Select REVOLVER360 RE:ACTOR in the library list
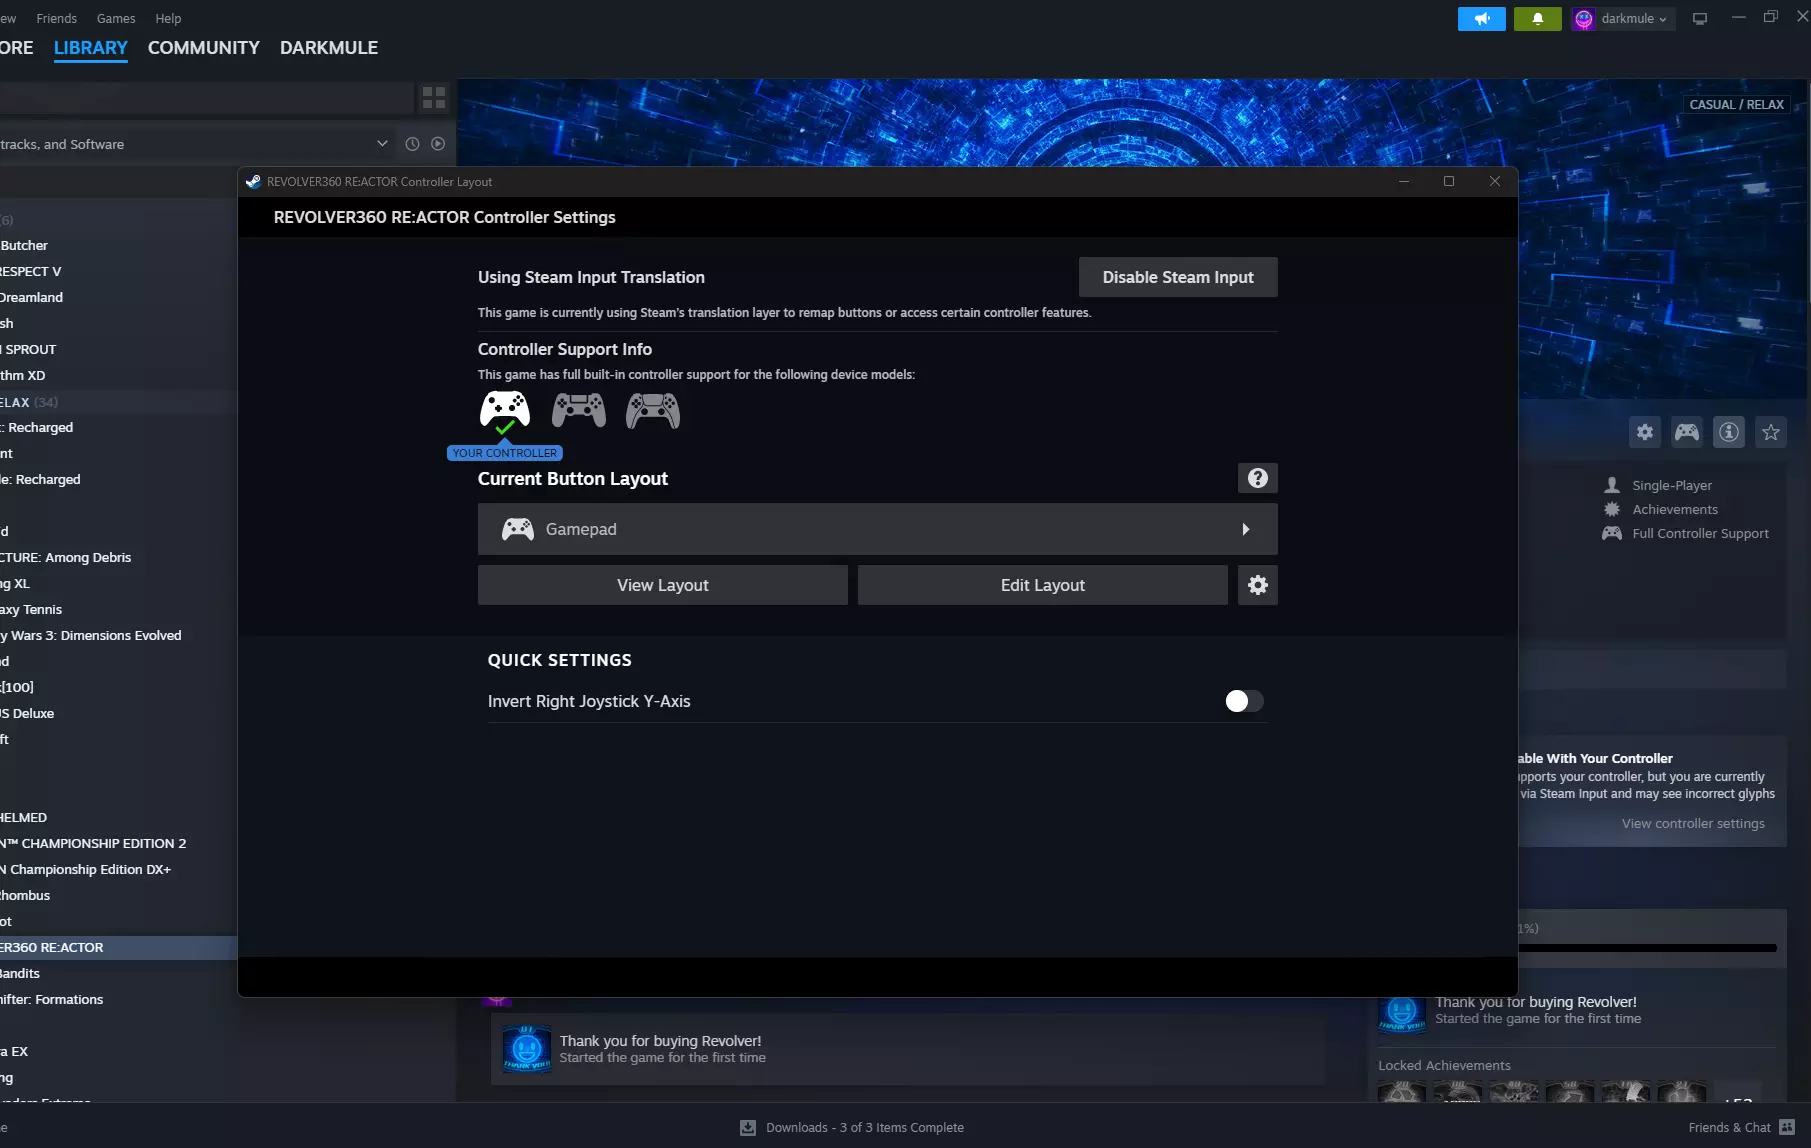1811x1148 pixels. point(118,948)
